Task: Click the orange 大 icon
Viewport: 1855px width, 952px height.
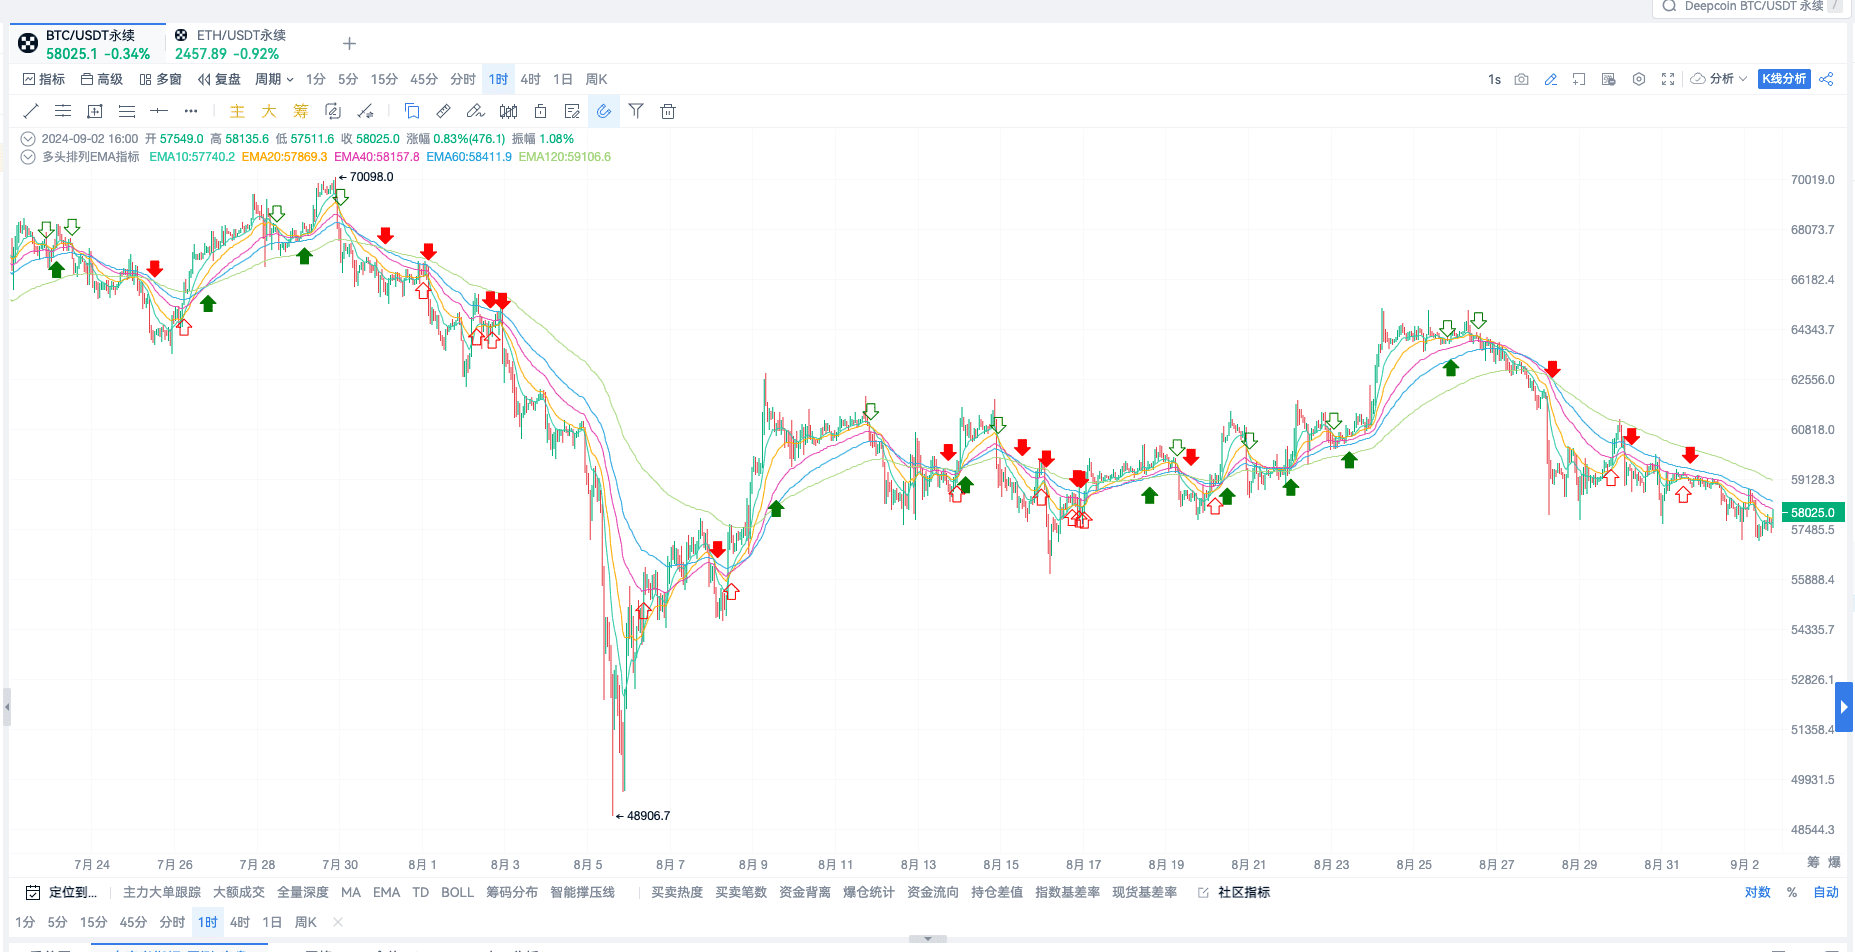Action: [x=269, y=111]
